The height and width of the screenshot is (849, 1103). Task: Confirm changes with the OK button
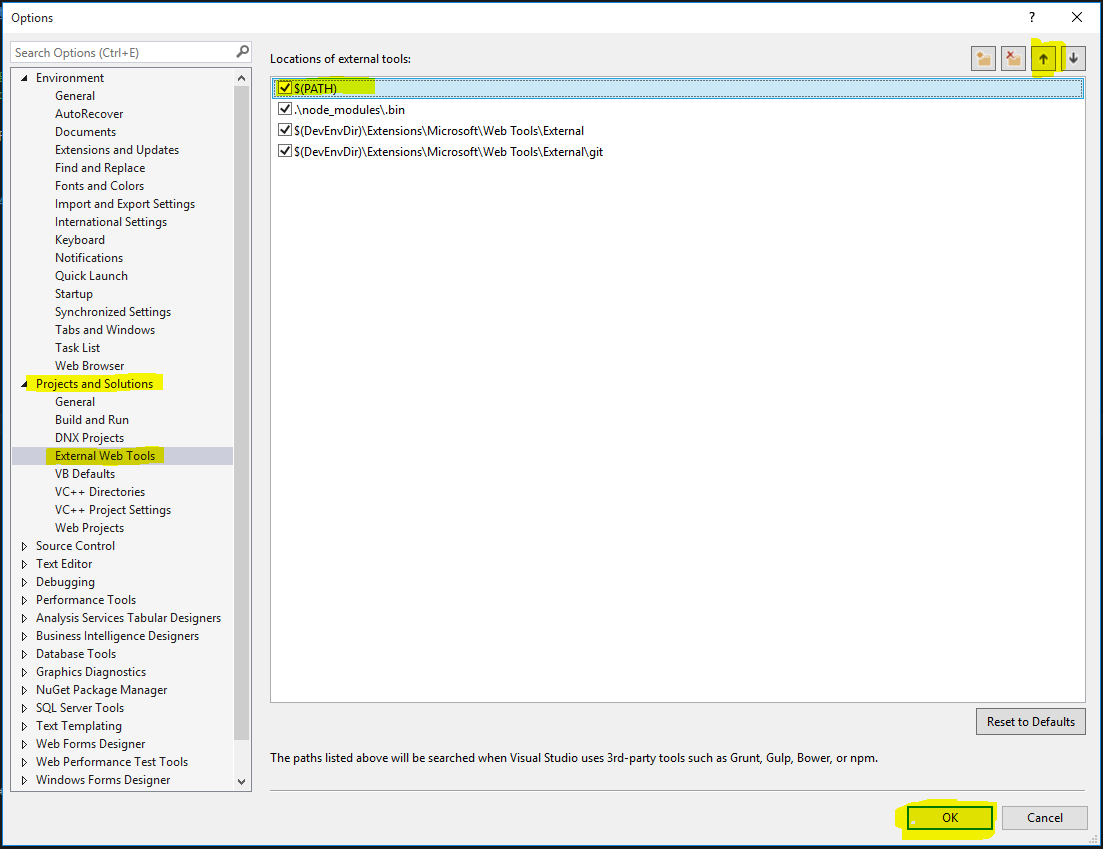click(949, 818)
